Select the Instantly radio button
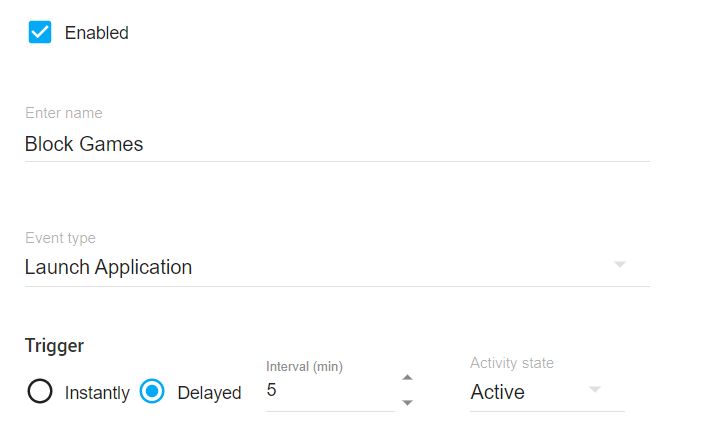The image size is (714, 445). (x=40, y=392)
